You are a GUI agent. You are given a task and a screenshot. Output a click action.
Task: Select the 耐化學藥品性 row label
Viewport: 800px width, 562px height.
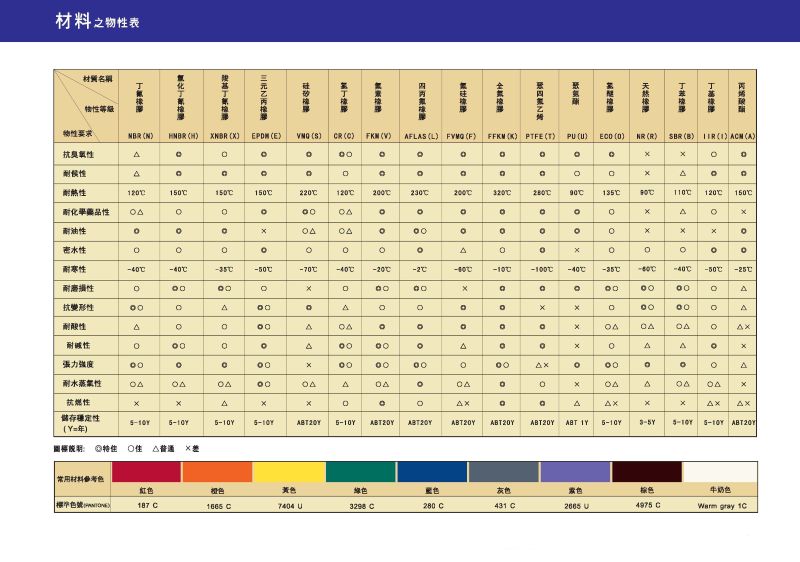[85, 212]
